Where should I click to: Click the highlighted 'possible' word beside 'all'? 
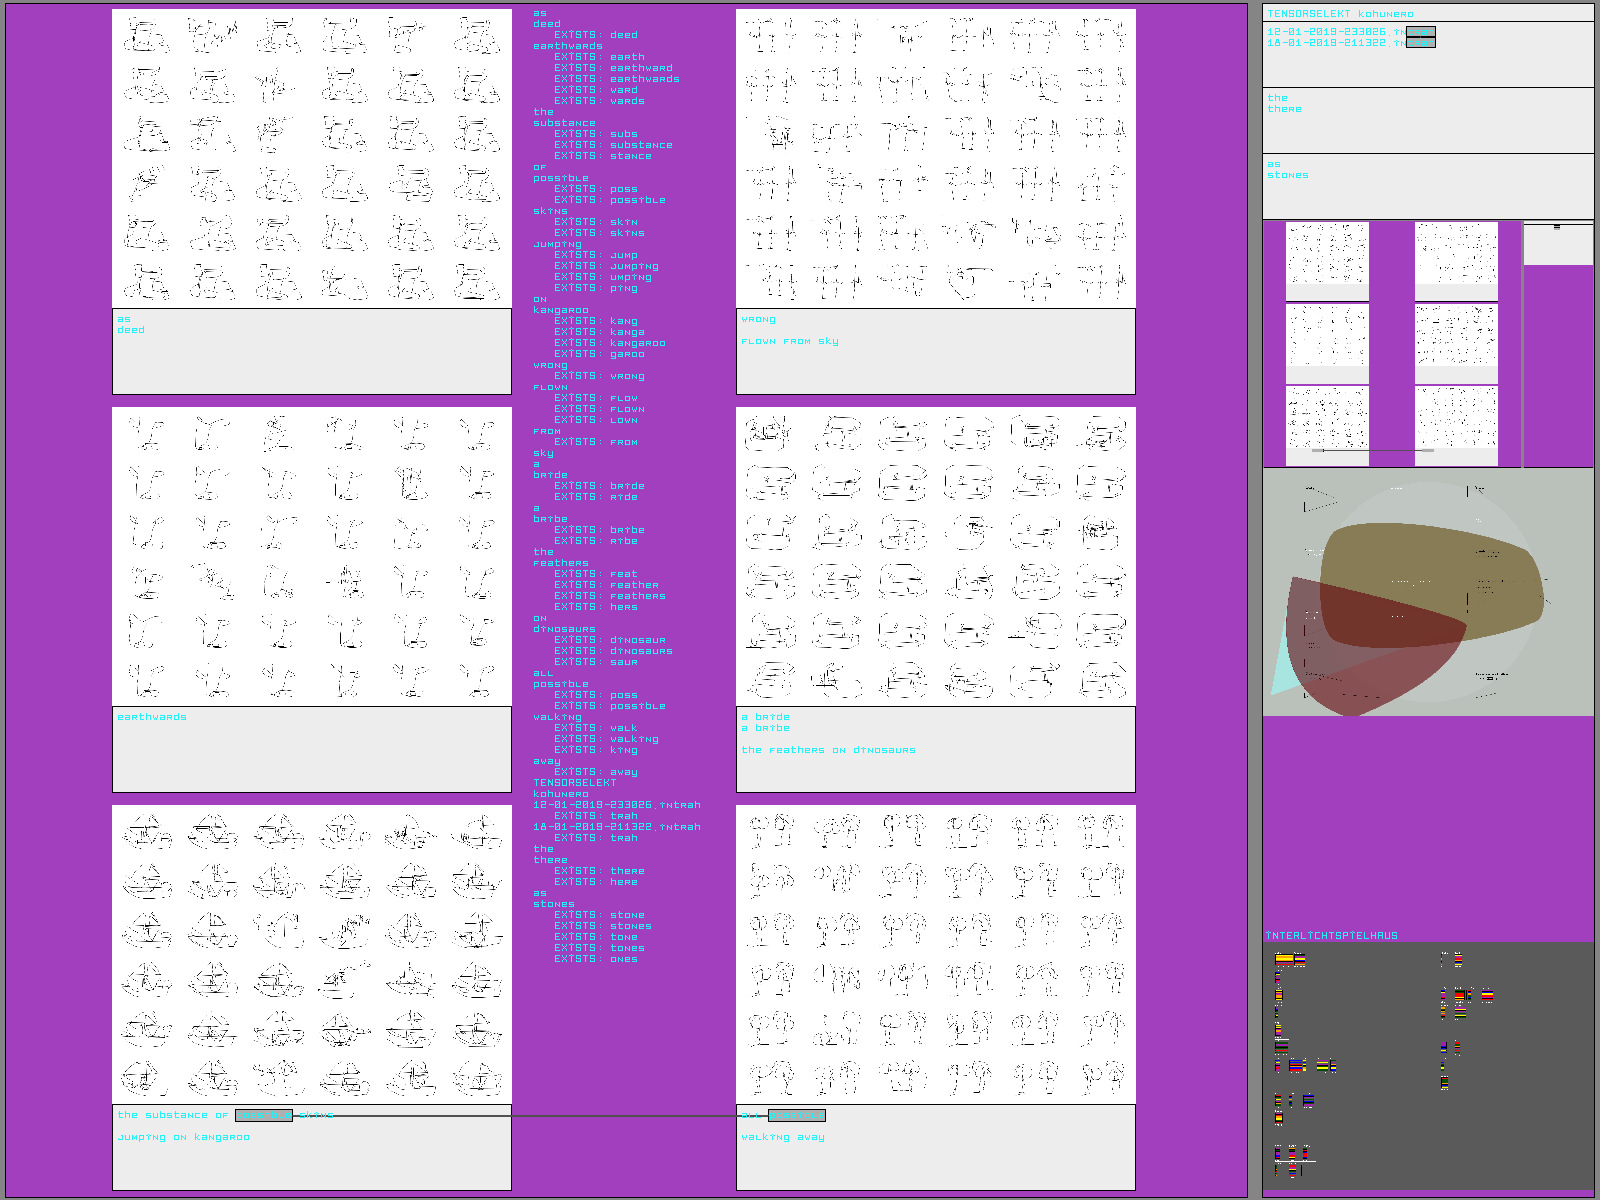[x=796, y=1115]
